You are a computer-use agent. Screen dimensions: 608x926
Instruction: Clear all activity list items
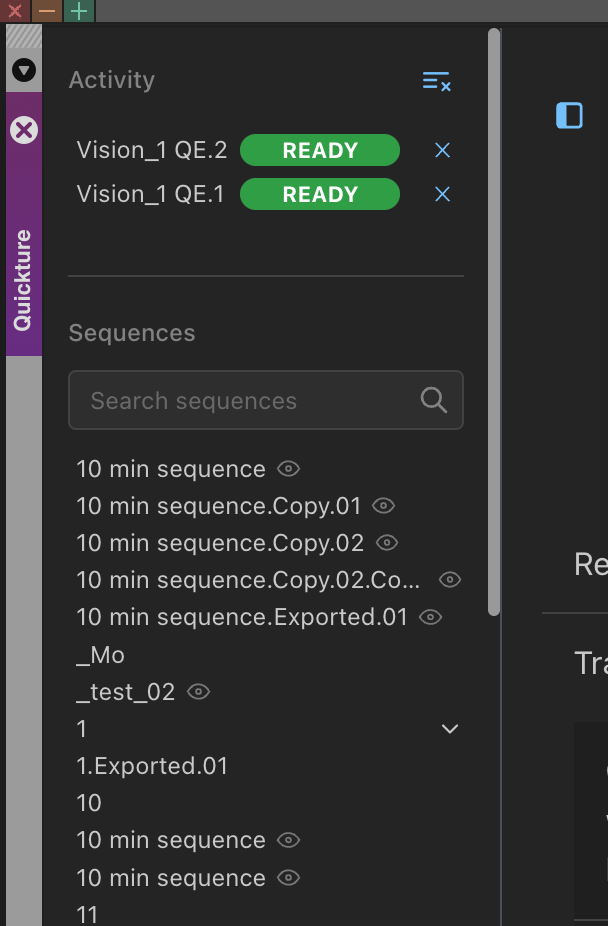[x=437, y=81]
